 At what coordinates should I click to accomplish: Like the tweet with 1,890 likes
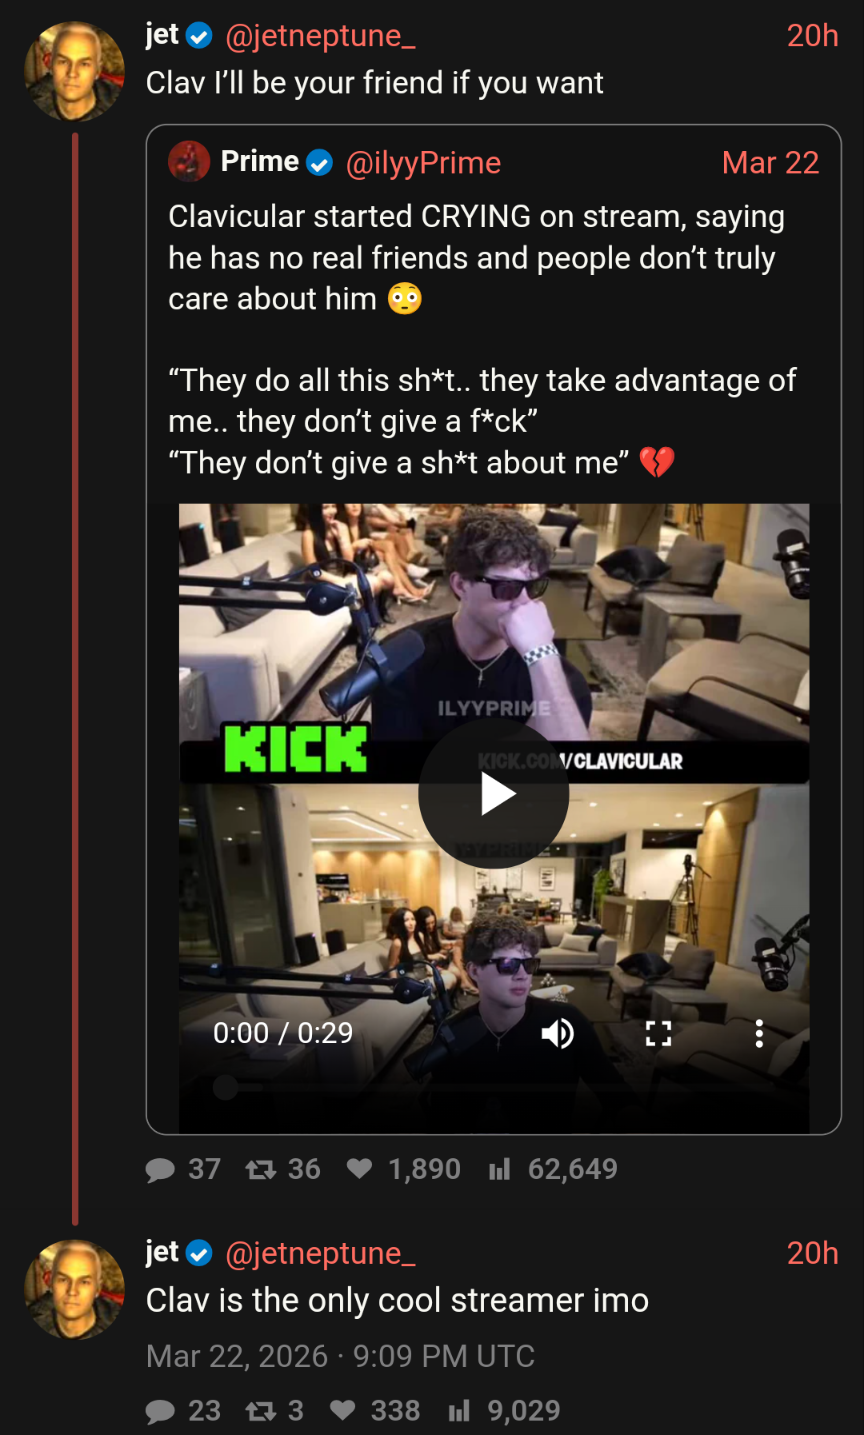[360, 1169]
